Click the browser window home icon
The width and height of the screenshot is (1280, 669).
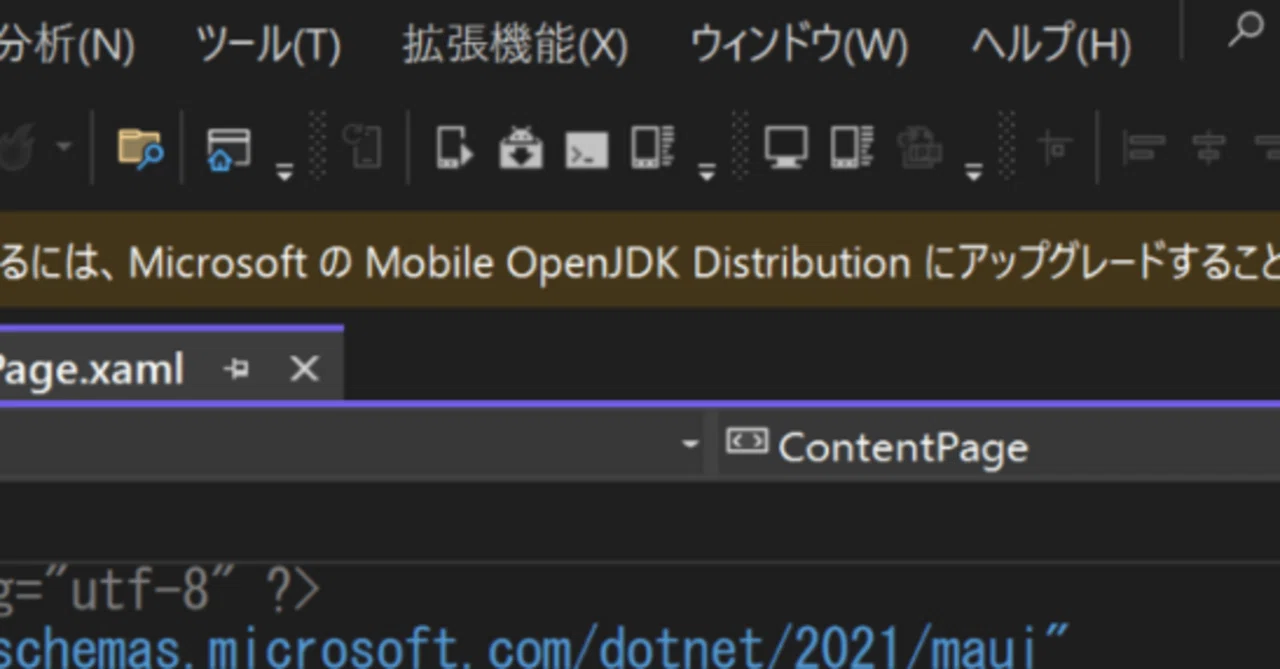click(x=228, y=149)
